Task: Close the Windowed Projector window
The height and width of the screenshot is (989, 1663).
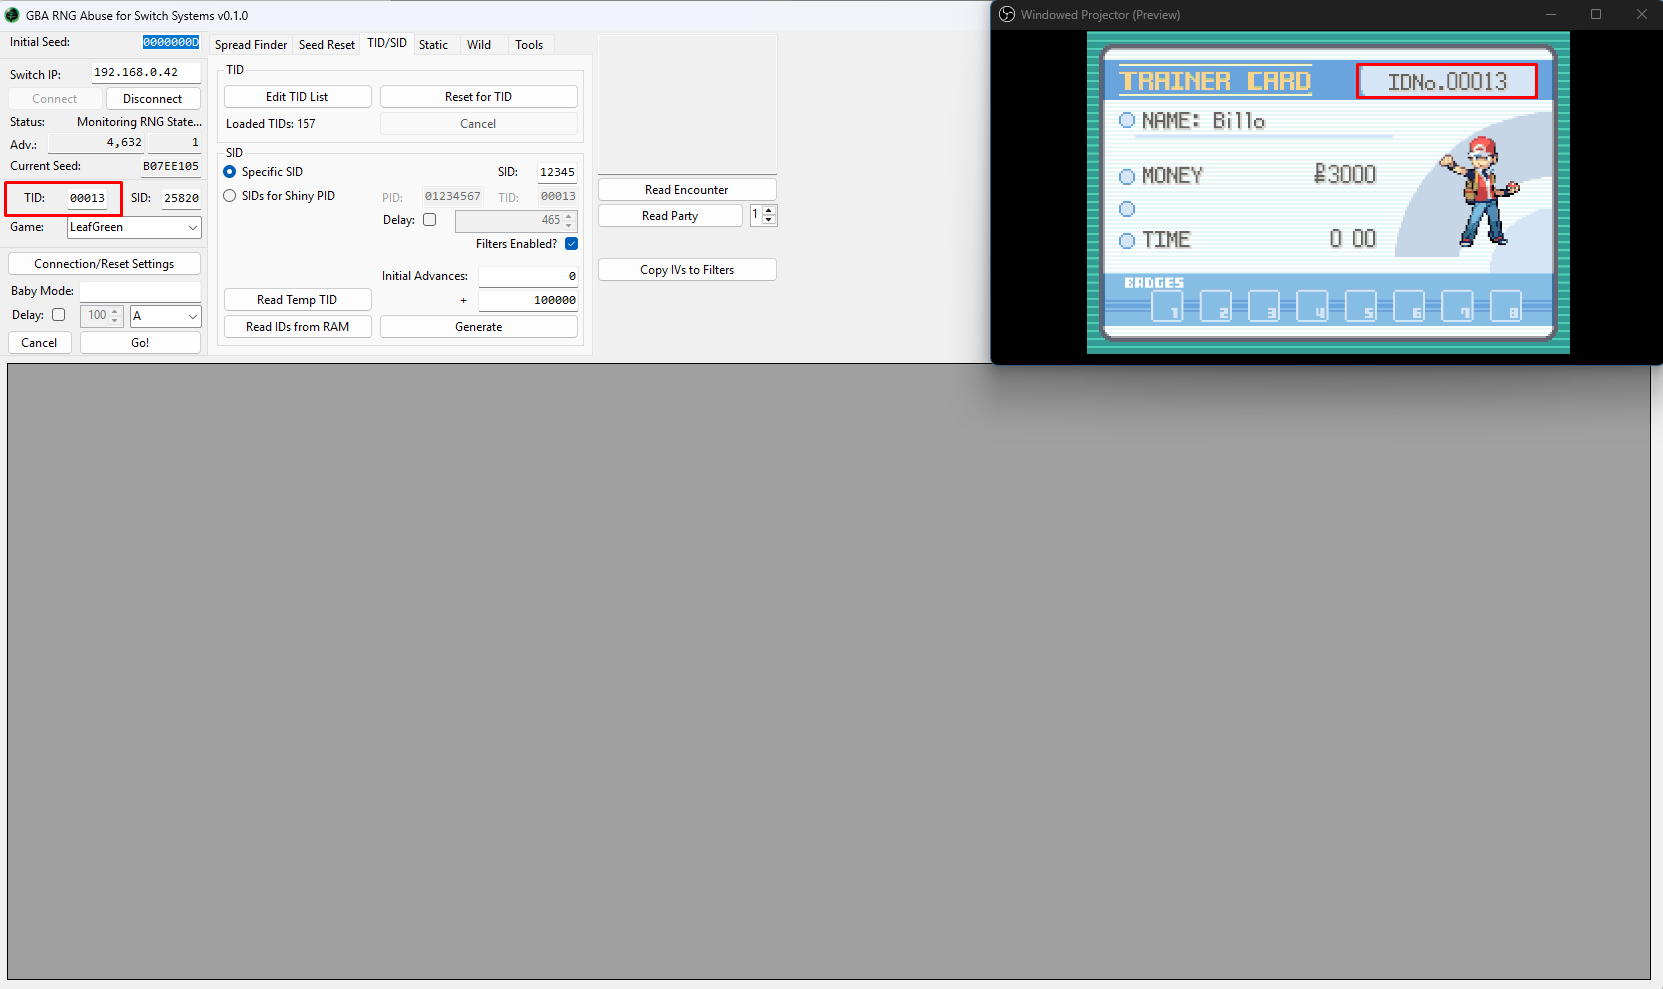Action: [x=1641, y=14]
